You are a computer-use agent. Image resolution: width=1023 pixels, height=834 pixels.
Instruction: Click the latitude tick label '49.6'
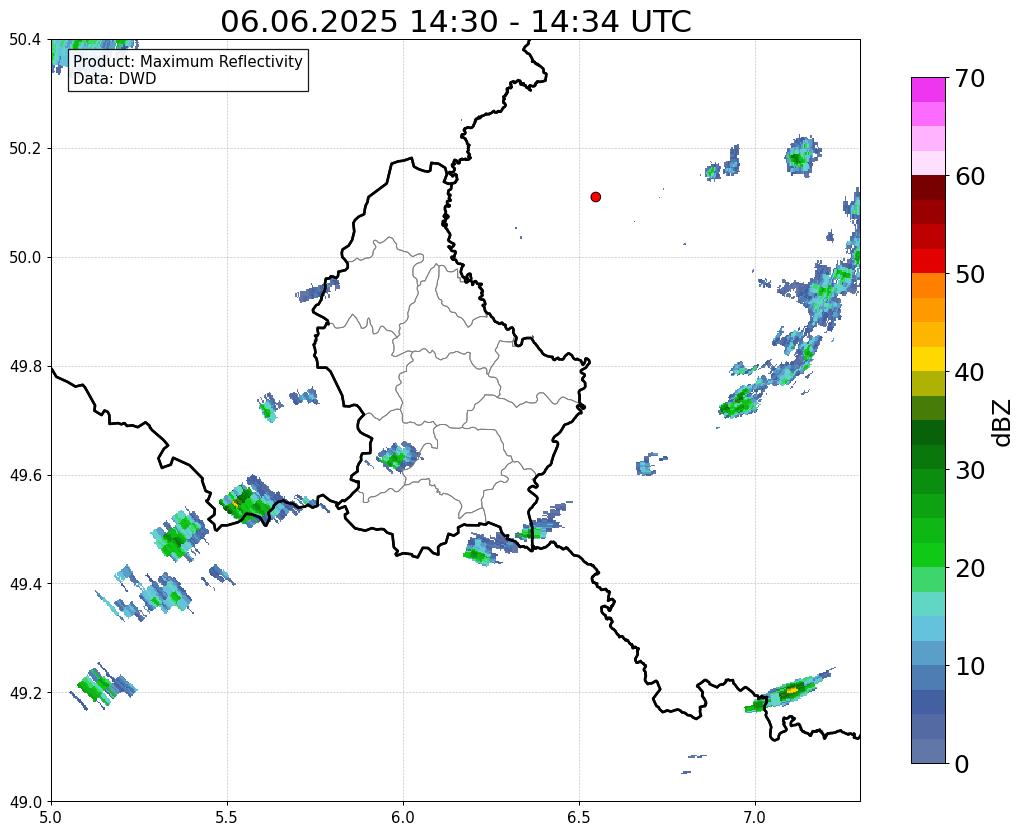[25, 475]
